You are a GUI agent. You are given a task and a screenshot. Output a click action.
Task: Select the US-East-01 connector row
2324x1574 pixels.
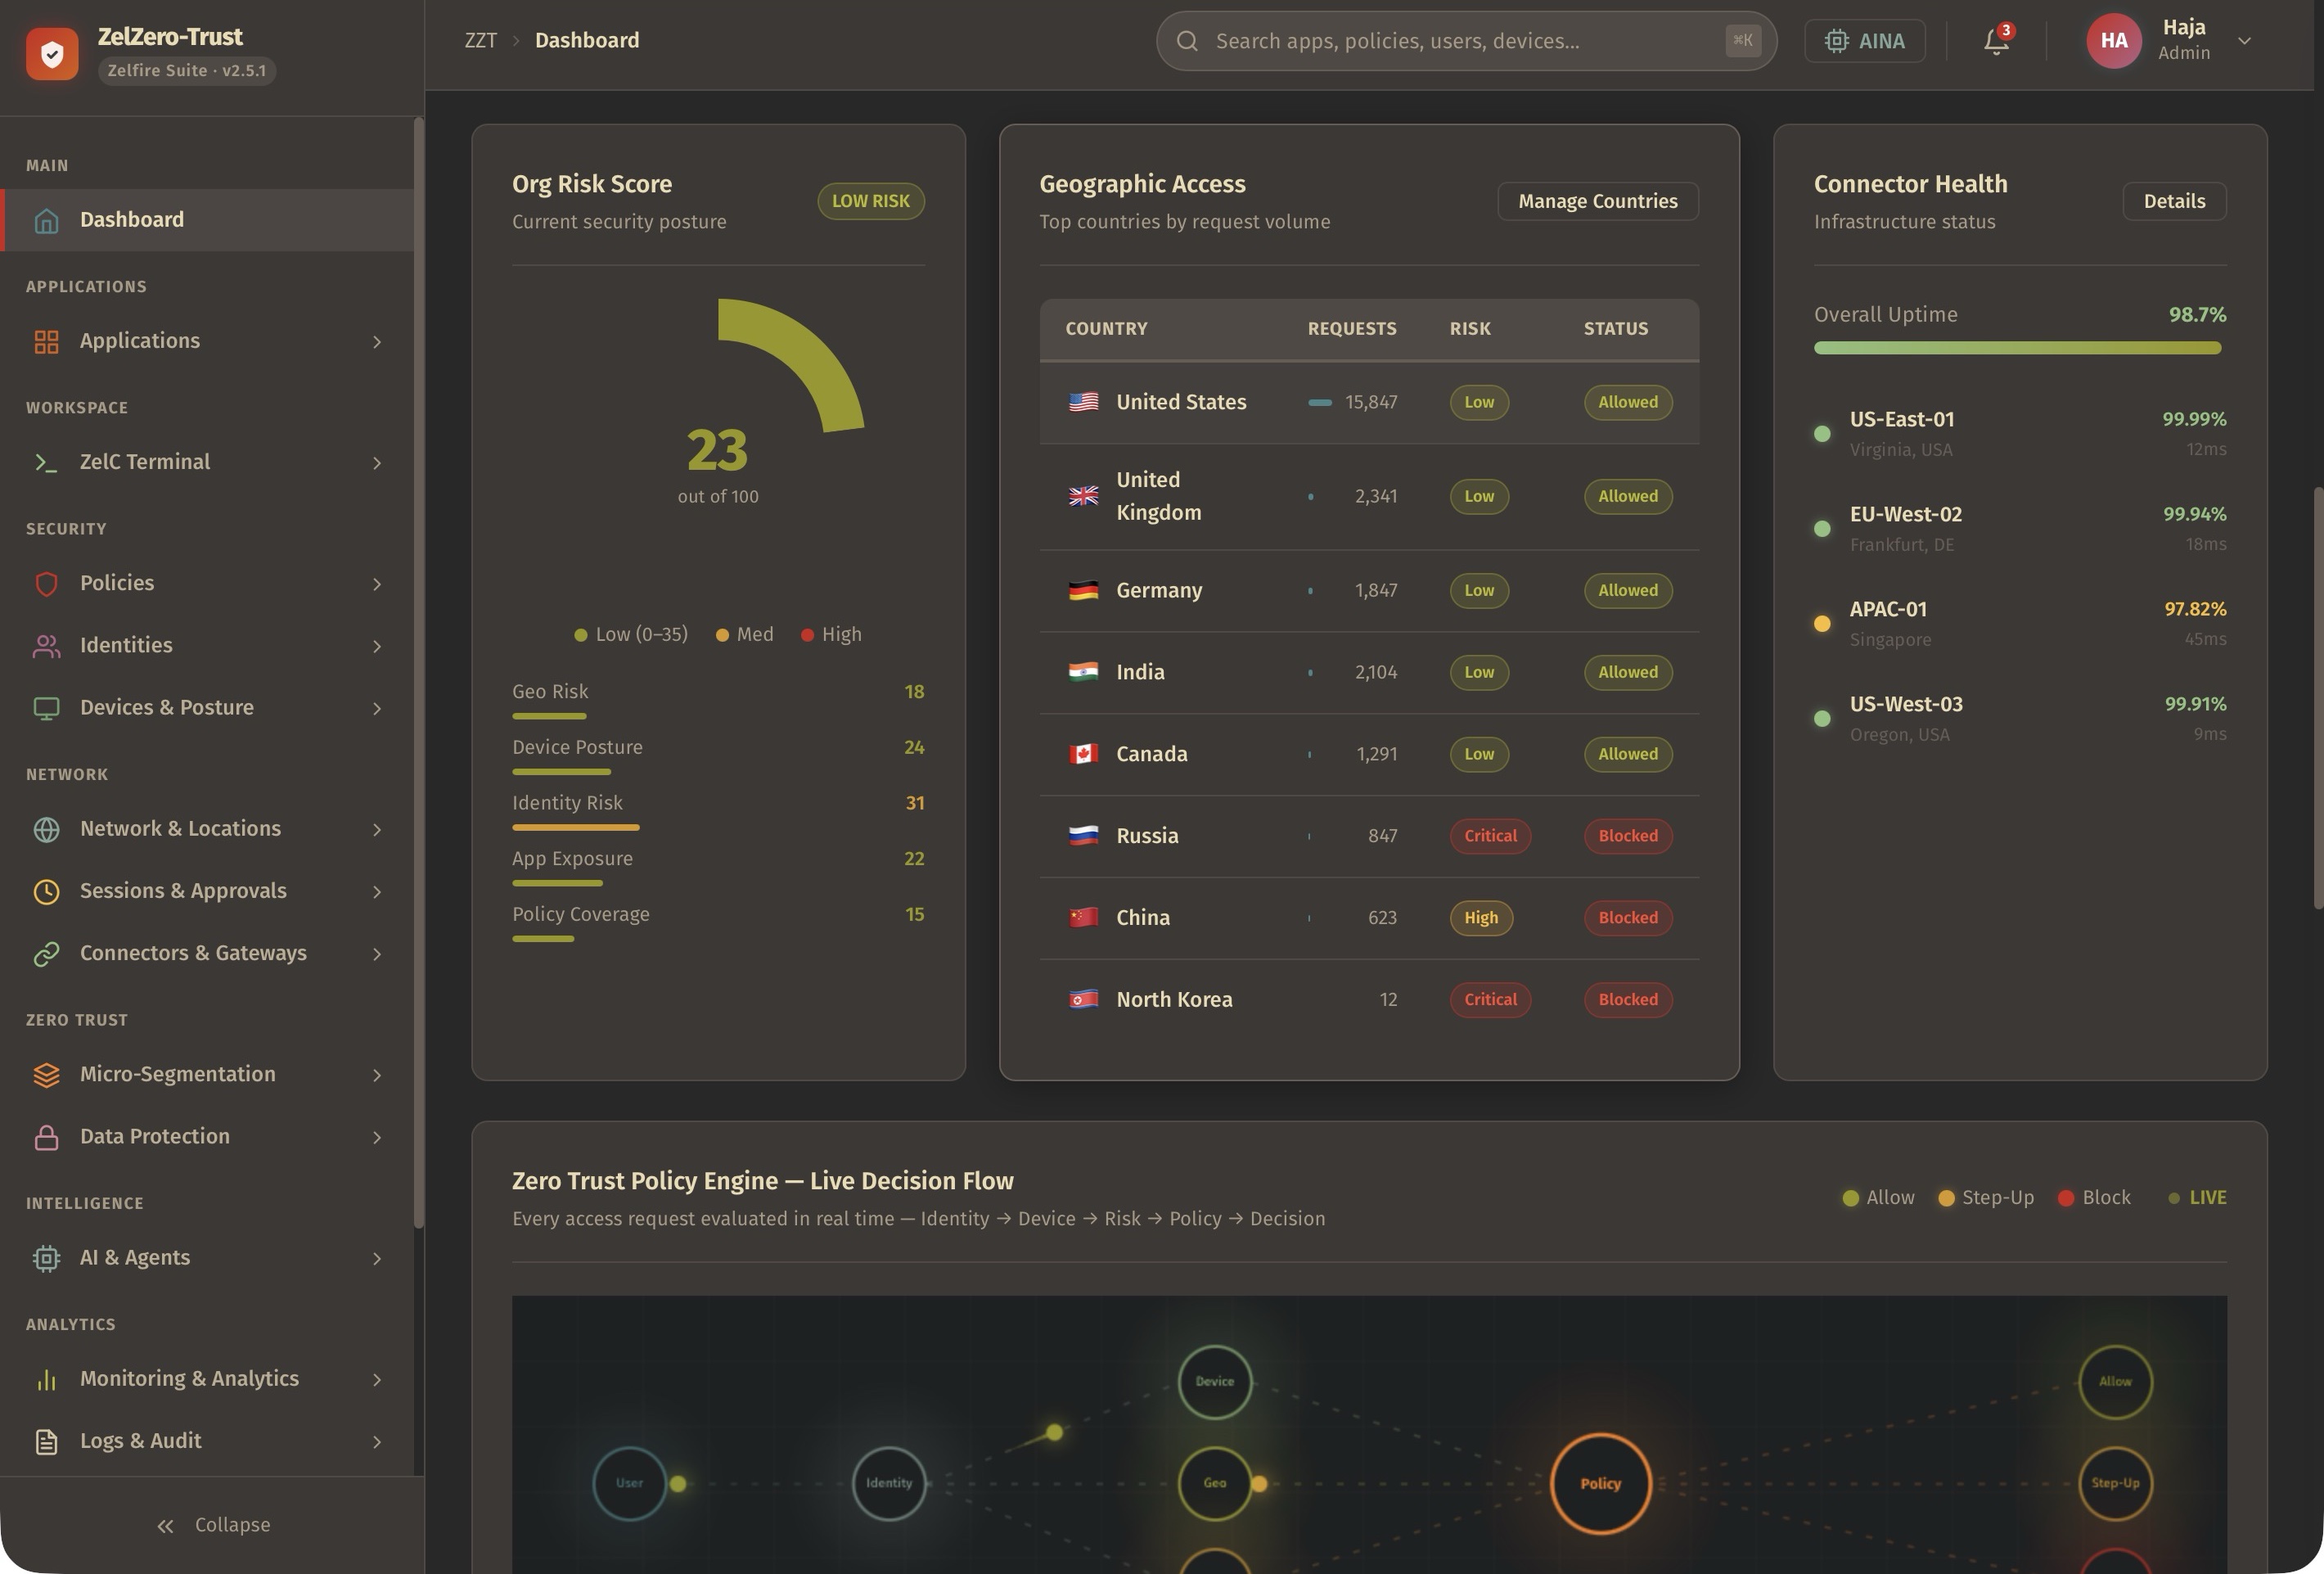point(2019,434)
